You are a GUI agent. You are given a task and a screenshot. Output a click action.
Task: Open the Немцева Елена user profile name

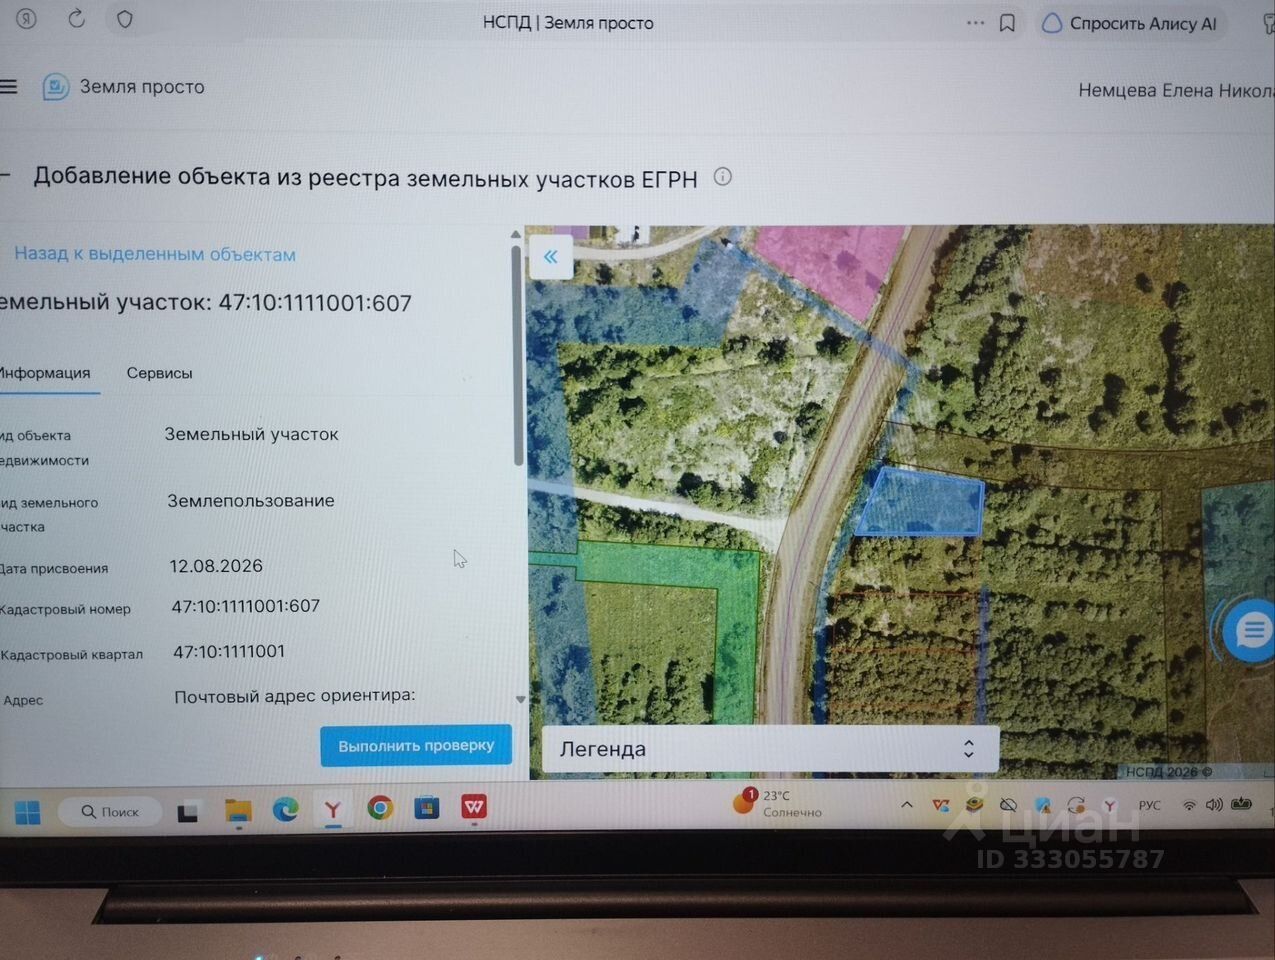(1176, 91)
